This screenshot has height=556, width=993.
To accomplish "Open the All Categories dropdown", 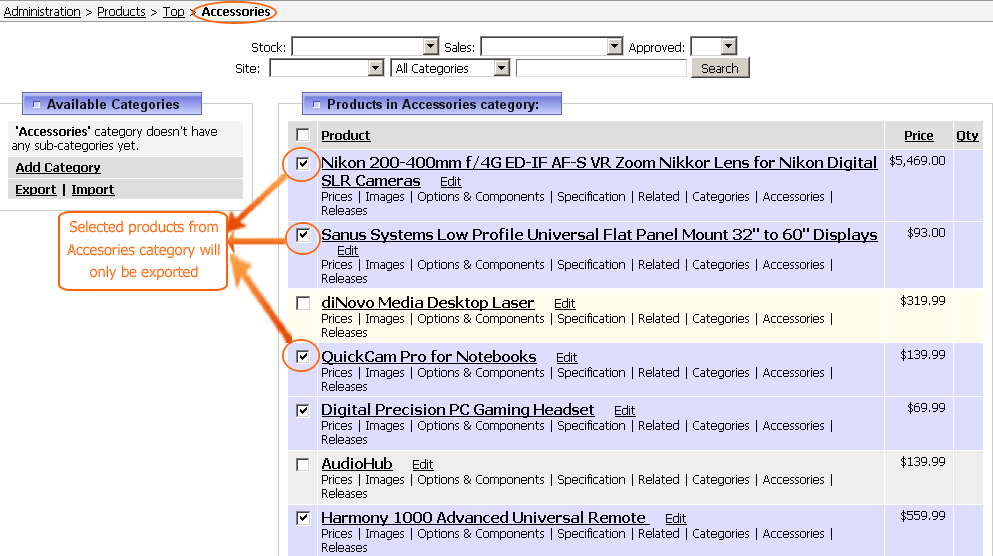I will [450, 68].
